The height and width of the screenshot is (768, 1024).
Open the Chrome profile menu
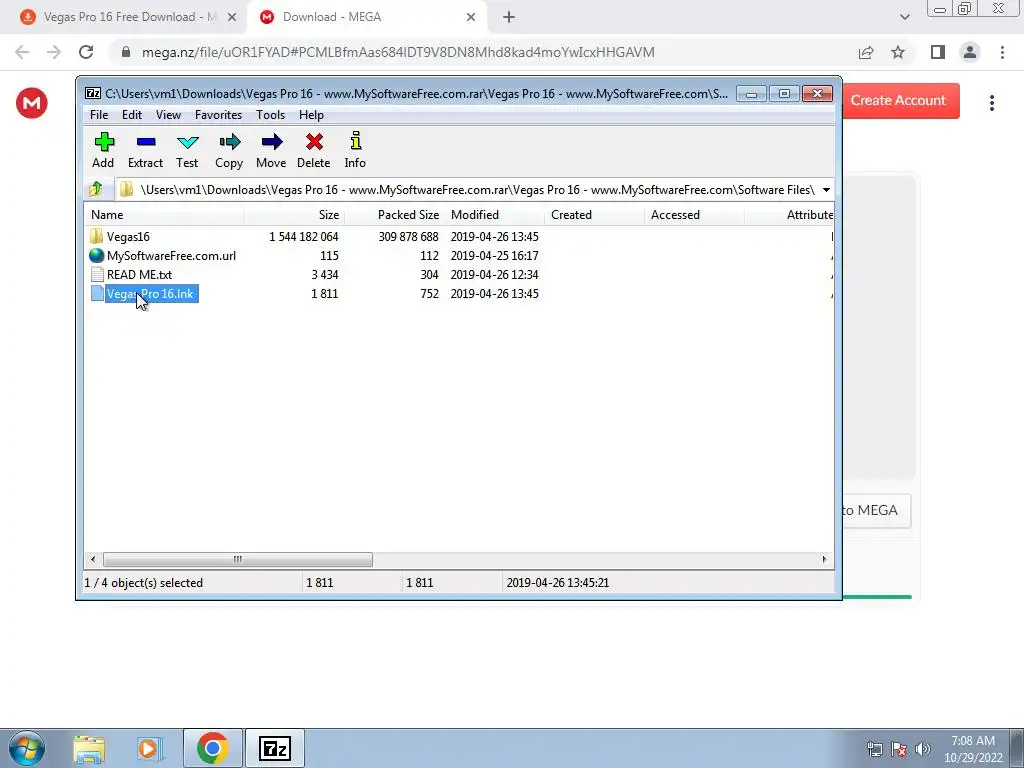tap(970, 52)
